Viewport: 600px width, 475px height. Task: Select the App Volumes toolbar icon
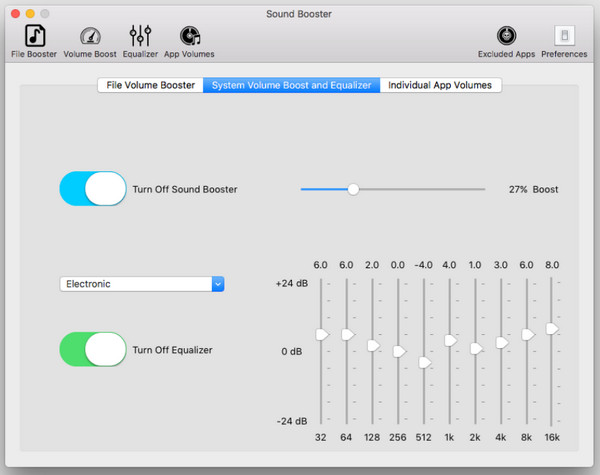click(x=189, y=36)
